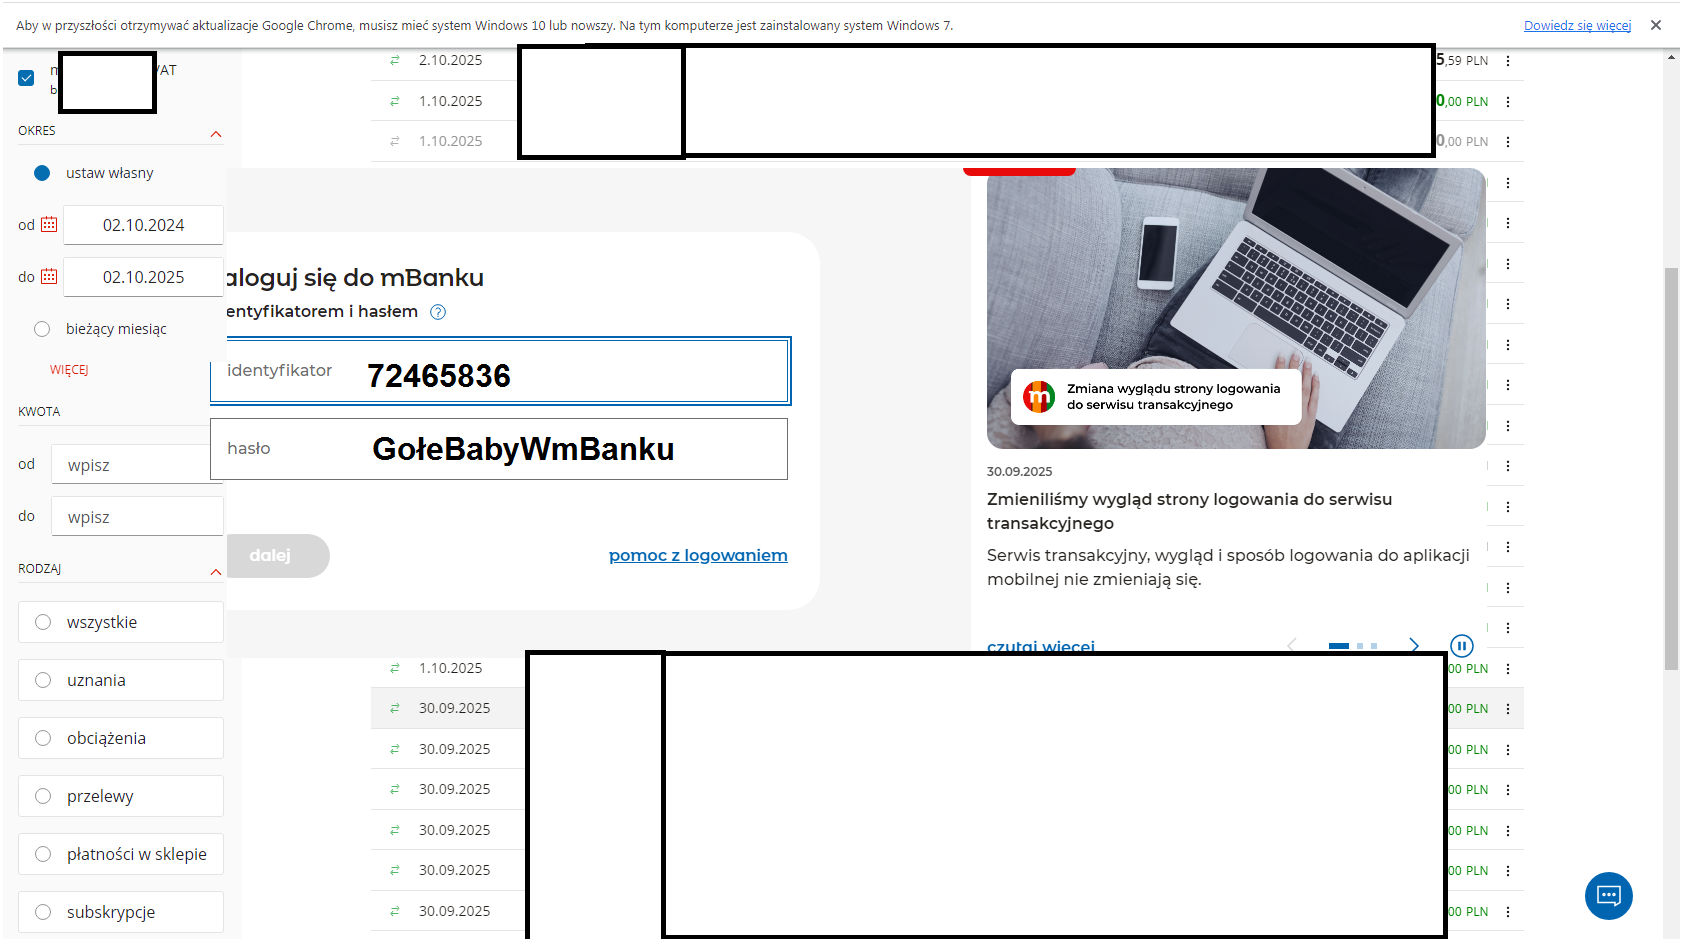Show more period options via WIĘCEJ
Viewport: 1681px width, 939px height.
[69, 370]
